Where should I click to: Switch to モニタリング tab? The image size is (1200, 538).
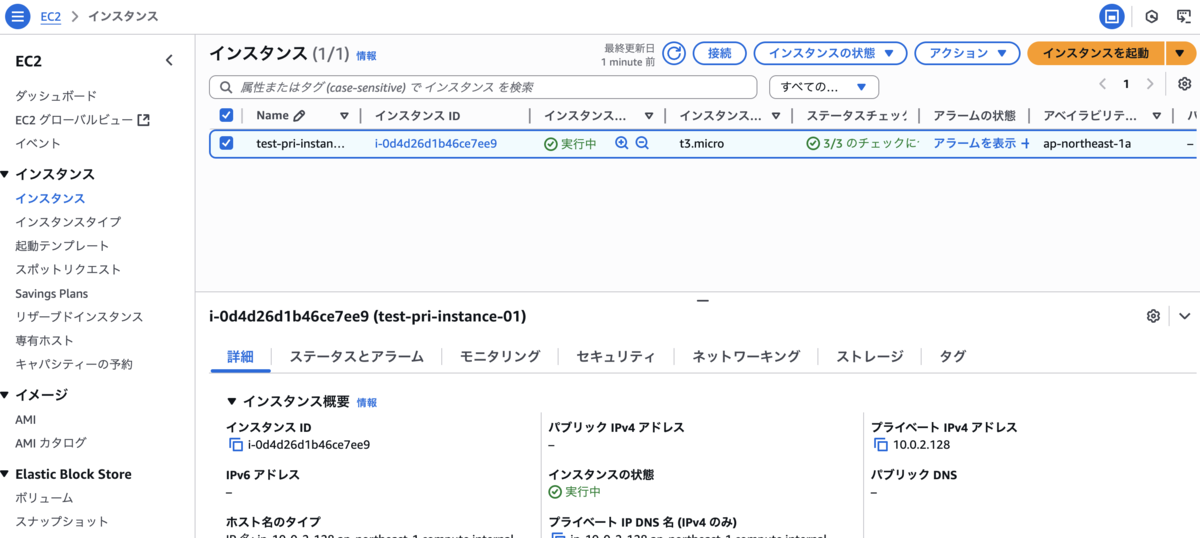click(x=500, y=356)
